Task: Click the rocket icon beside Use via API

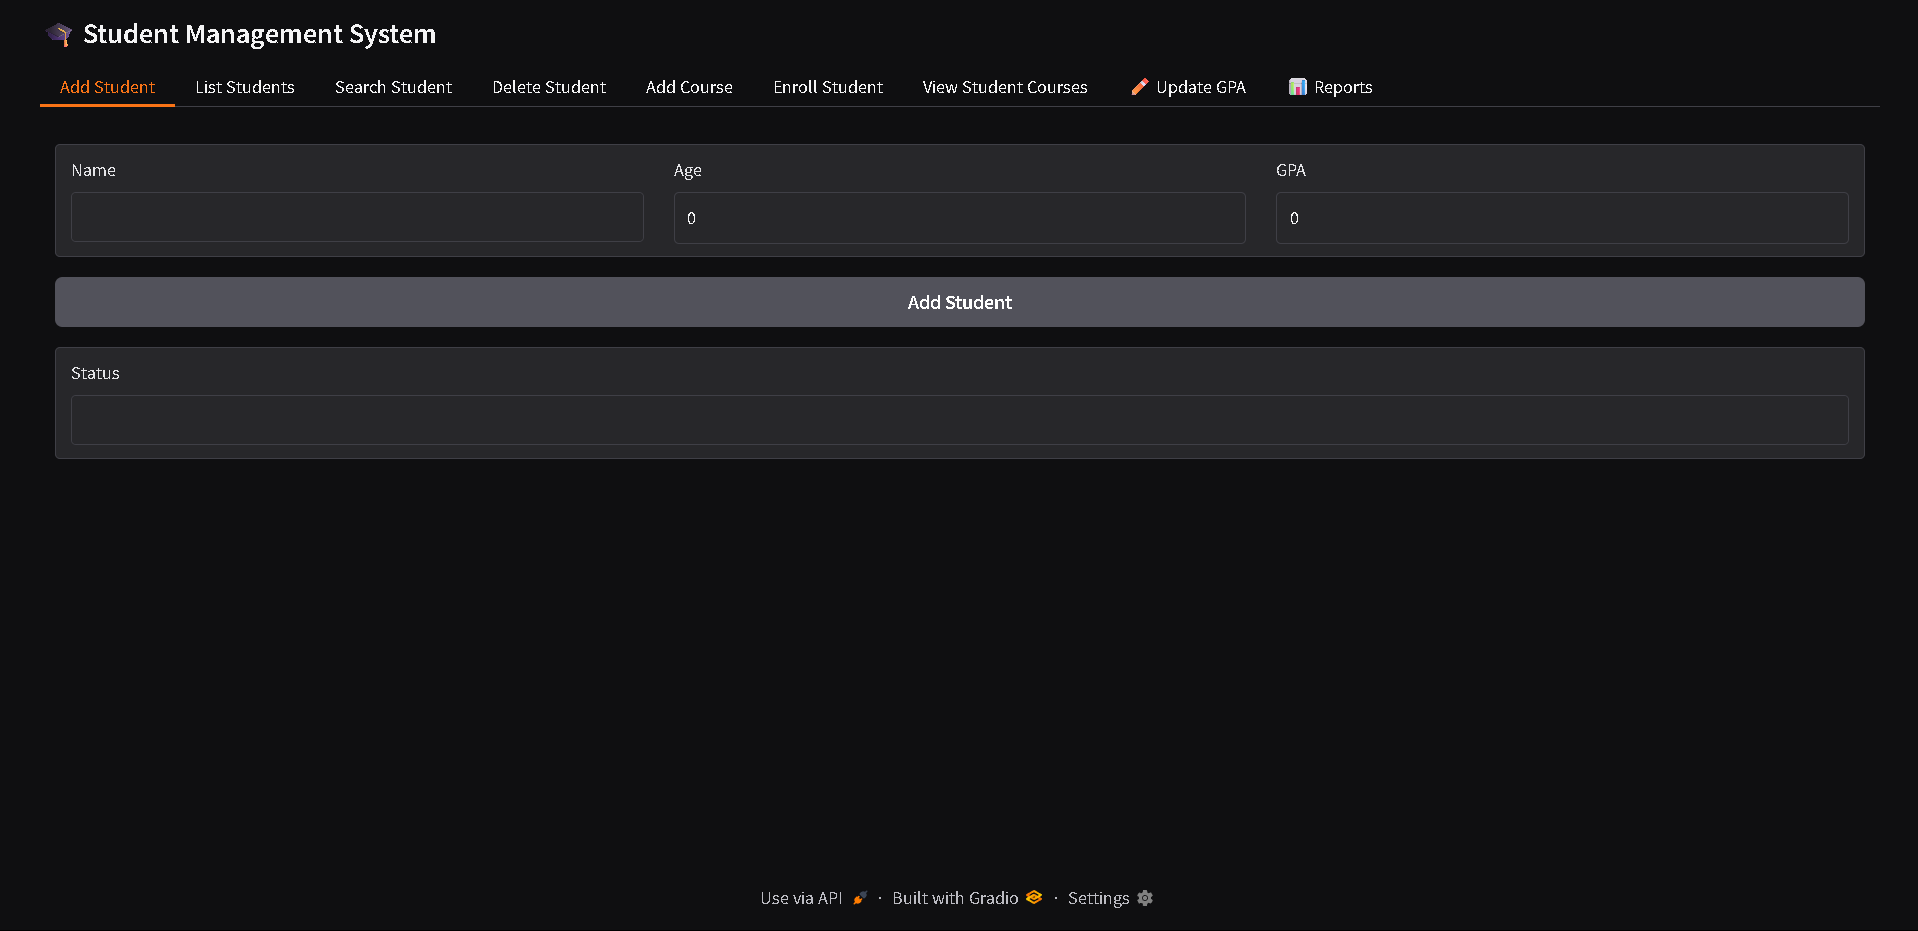Action: (x=859, y=898)
